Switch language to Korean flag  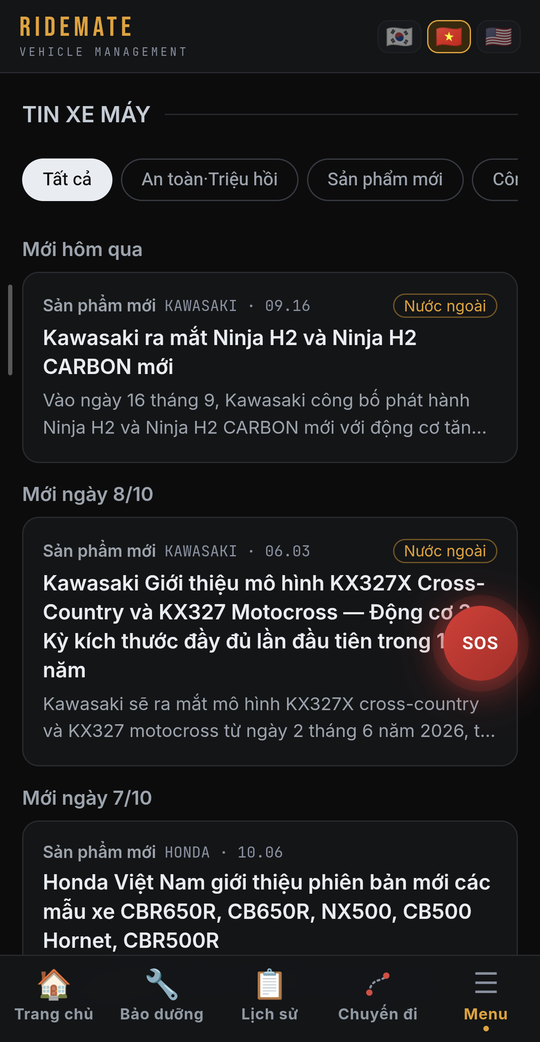tap(399, 37)
